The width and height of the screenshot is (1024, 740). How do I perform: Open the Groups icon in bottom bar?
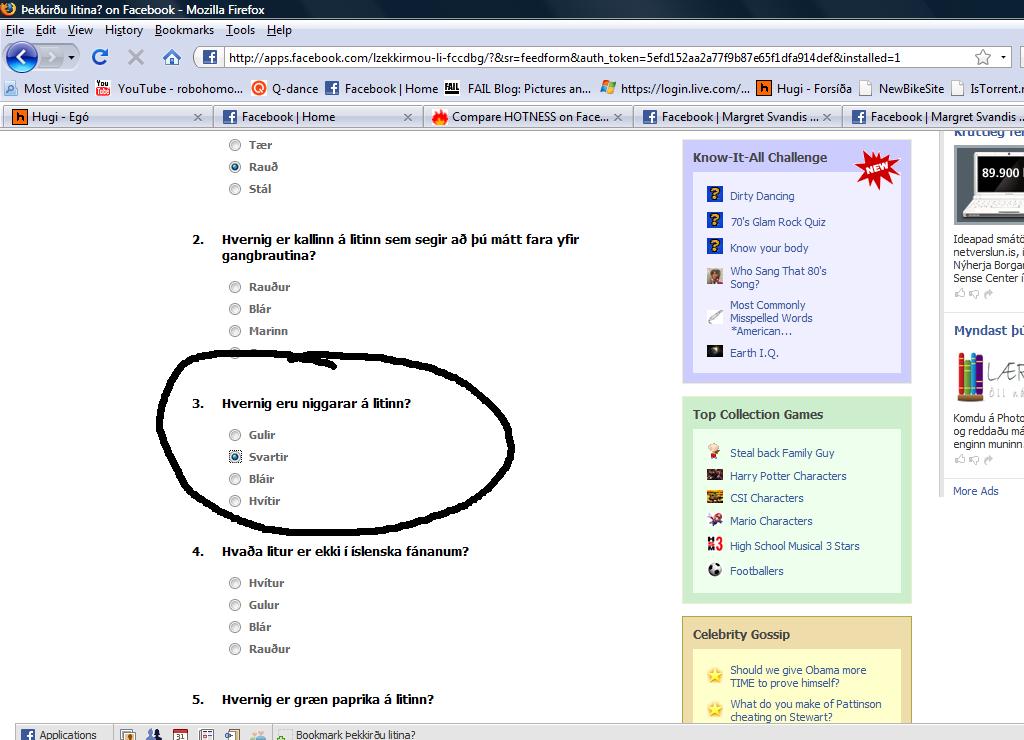(153, 735)
